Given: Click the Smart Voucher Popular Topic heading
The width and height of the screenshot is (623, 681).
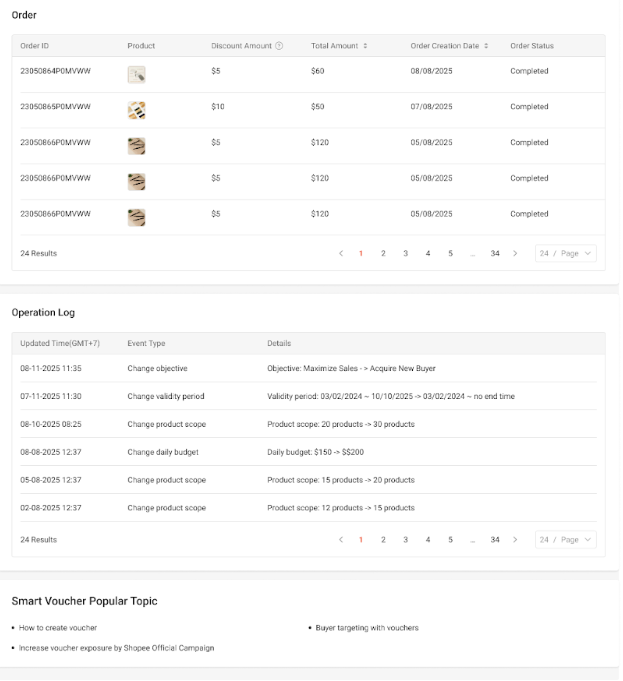Looking at the screenshot, I should [84, 601].
